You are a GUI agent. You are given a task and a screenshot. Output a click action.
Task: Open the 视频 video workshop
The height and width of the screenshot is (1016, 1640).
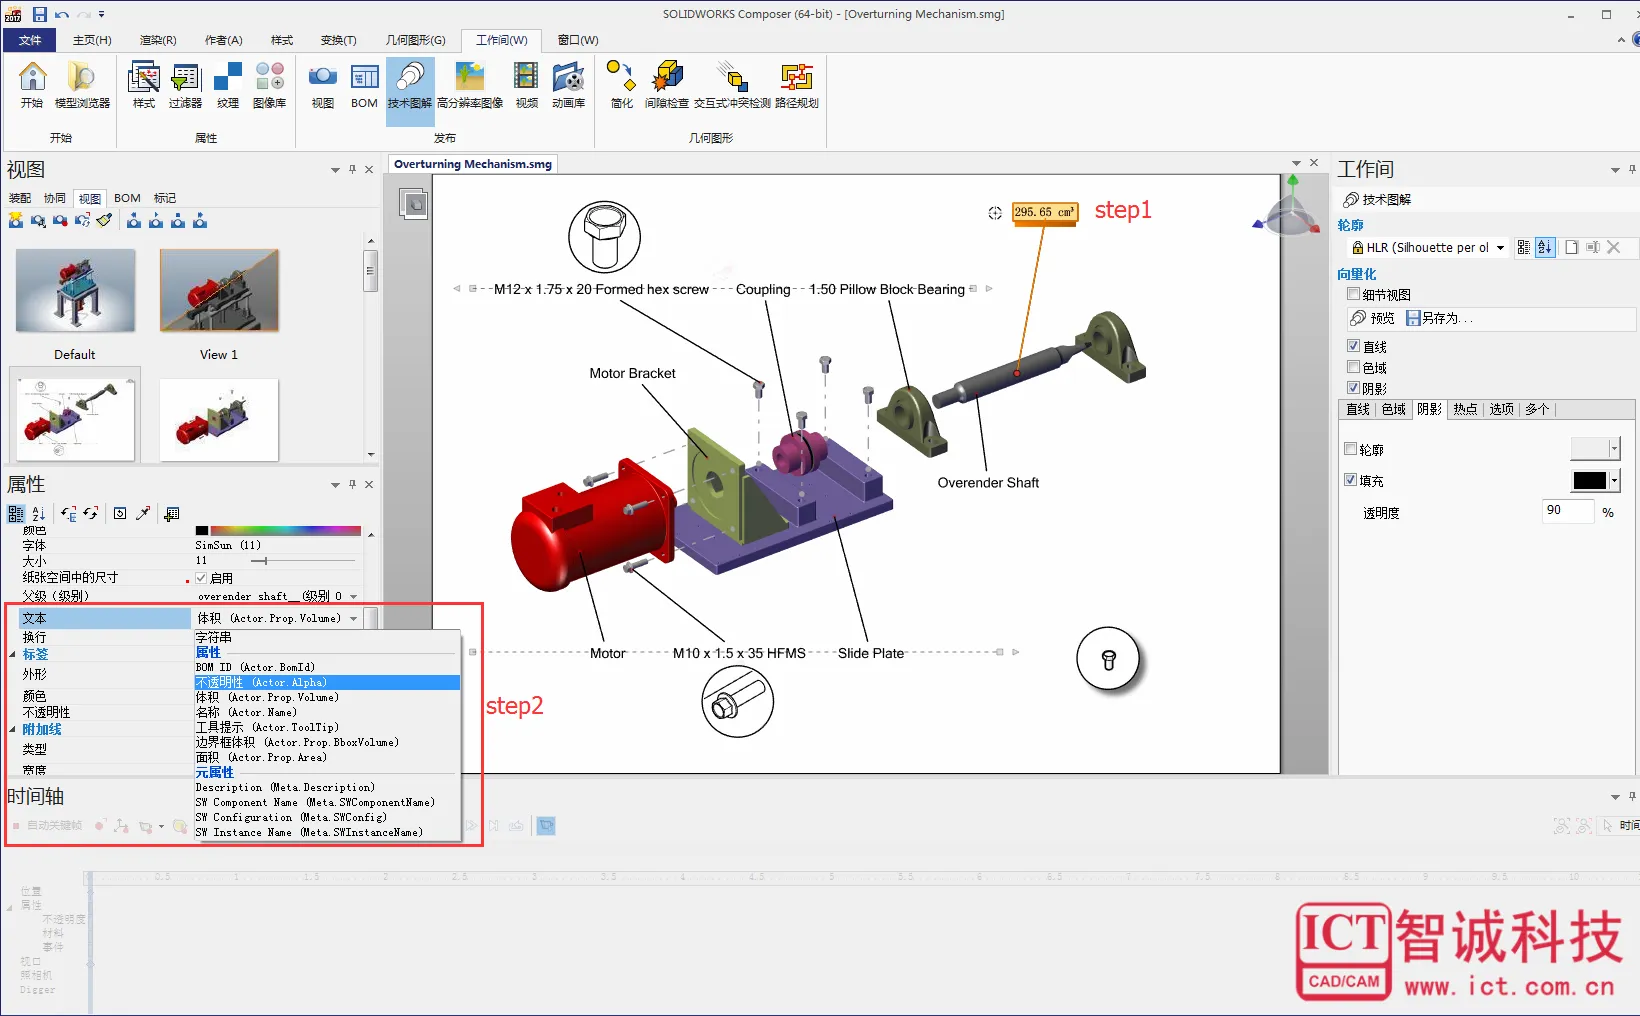526,86
